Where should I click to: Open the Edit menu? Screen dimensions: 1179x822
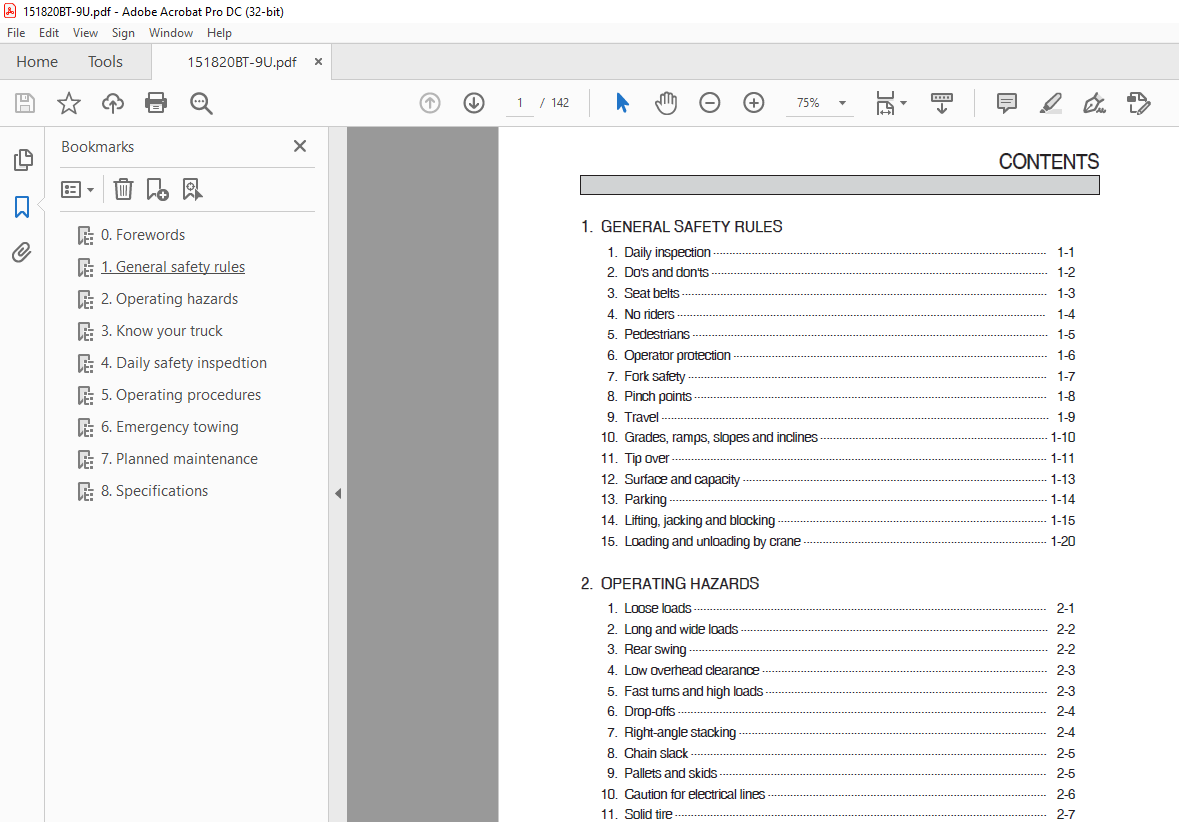pos(48,33)
